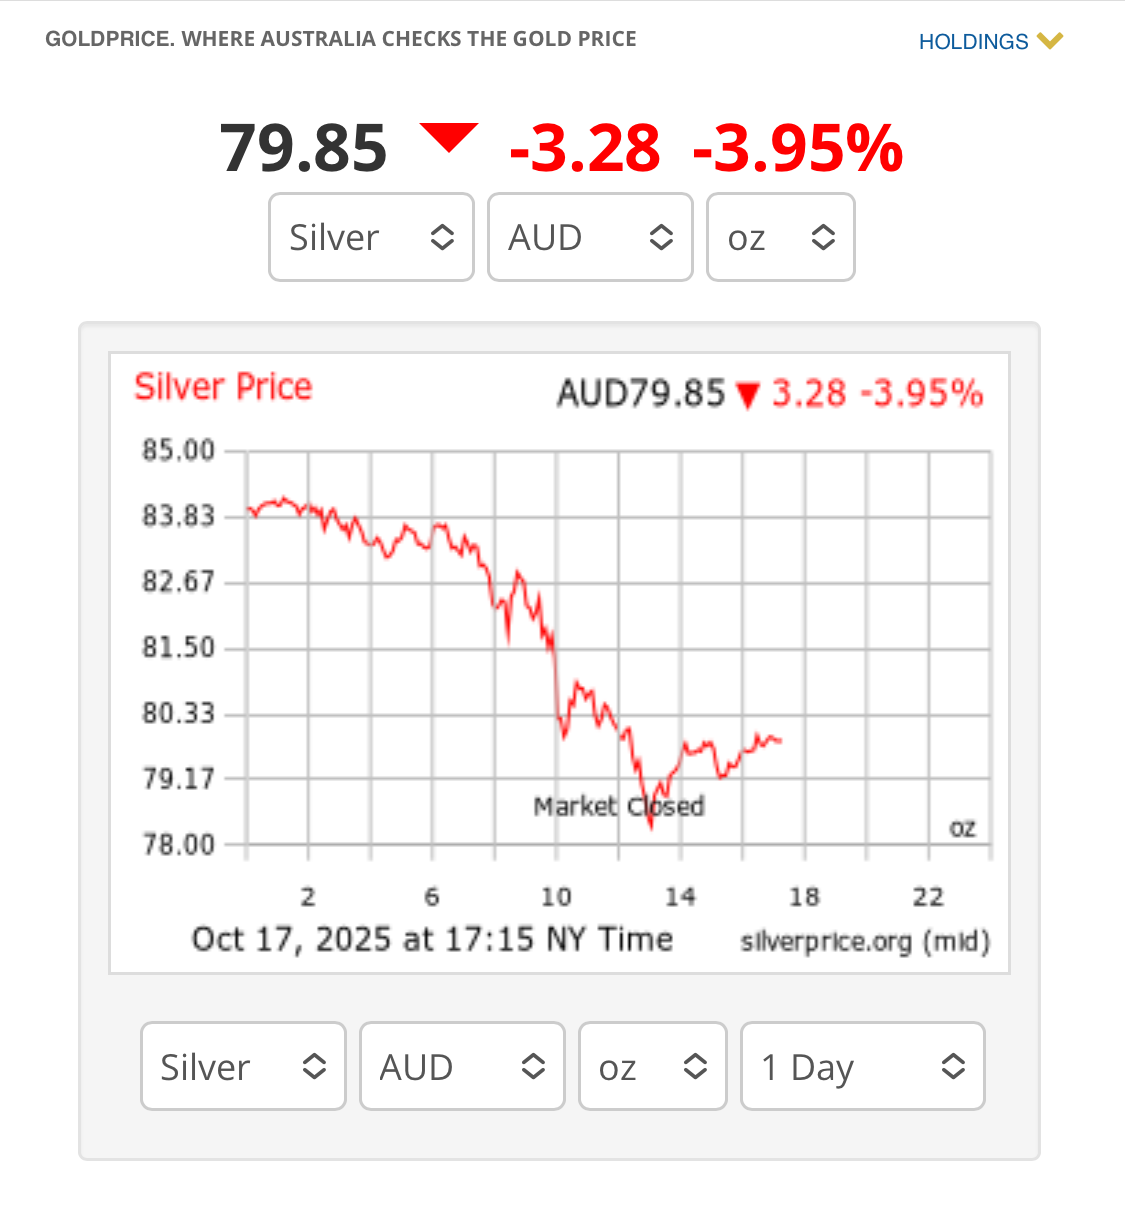Open the AUD currency dropdown above the chart

tap(590, 237)
